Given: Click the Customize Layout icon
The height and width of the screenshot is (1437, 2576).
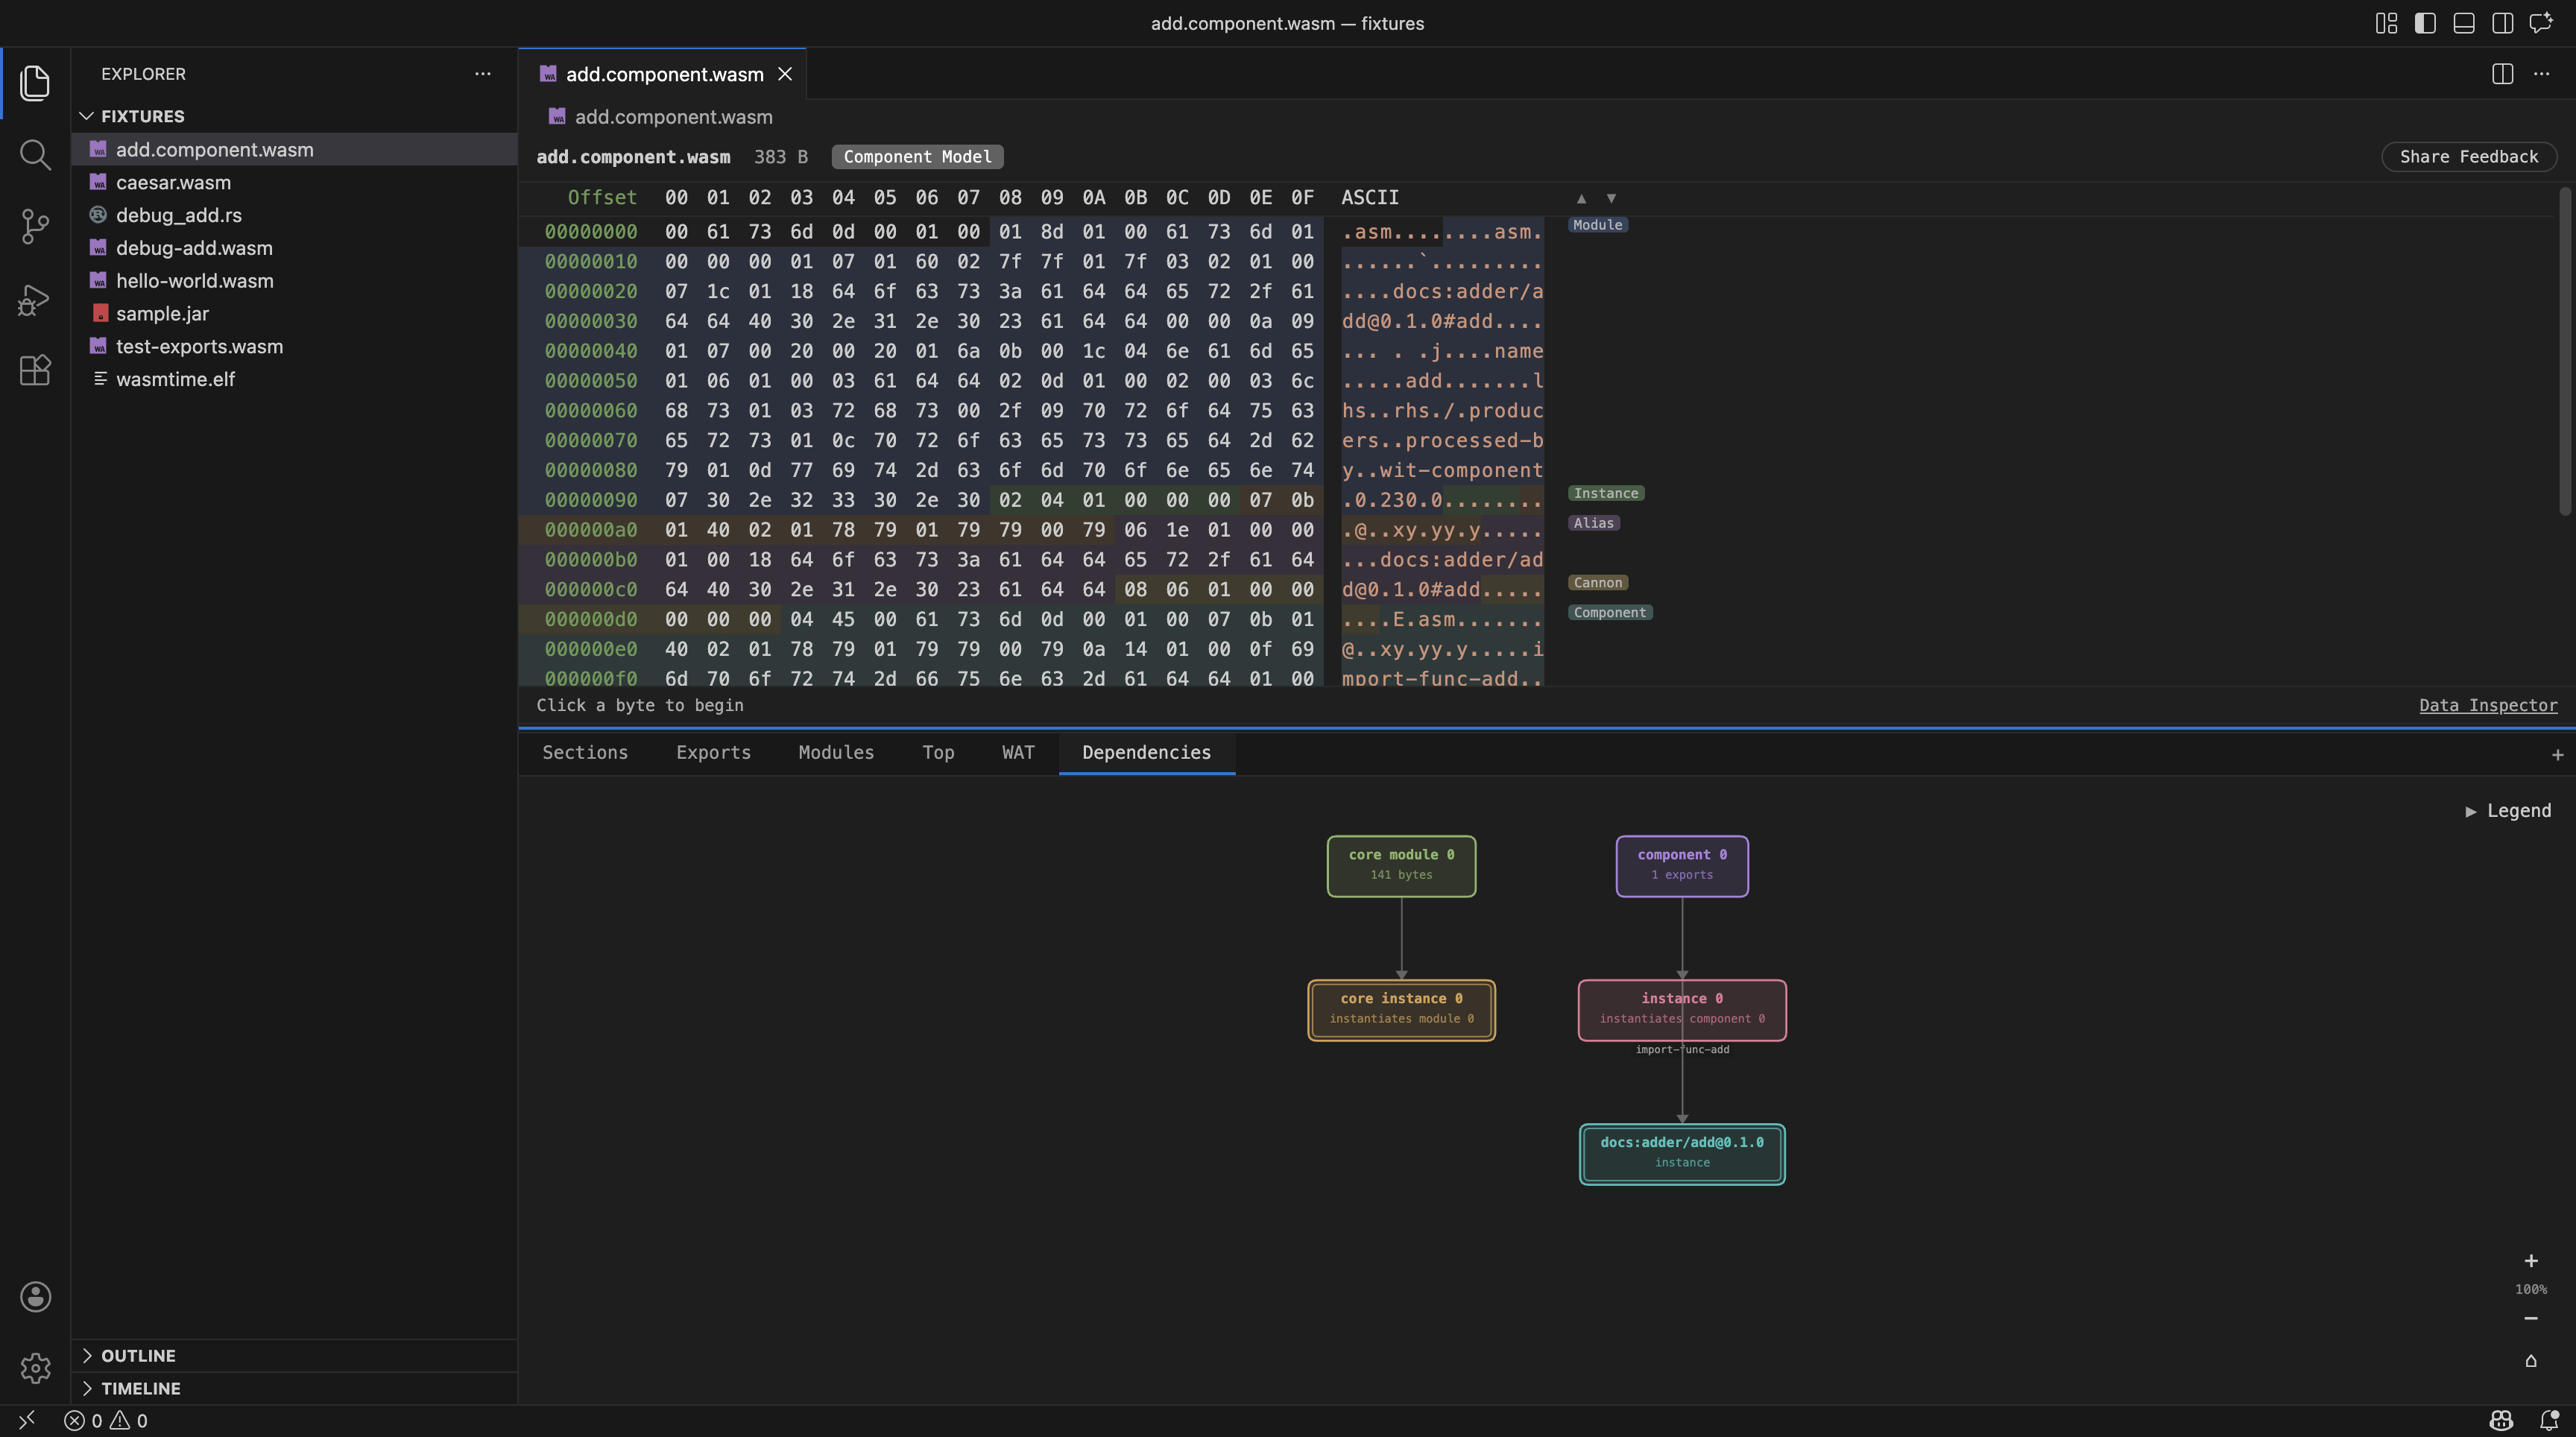Looking at the screenshot, I should coord(2386,23).
